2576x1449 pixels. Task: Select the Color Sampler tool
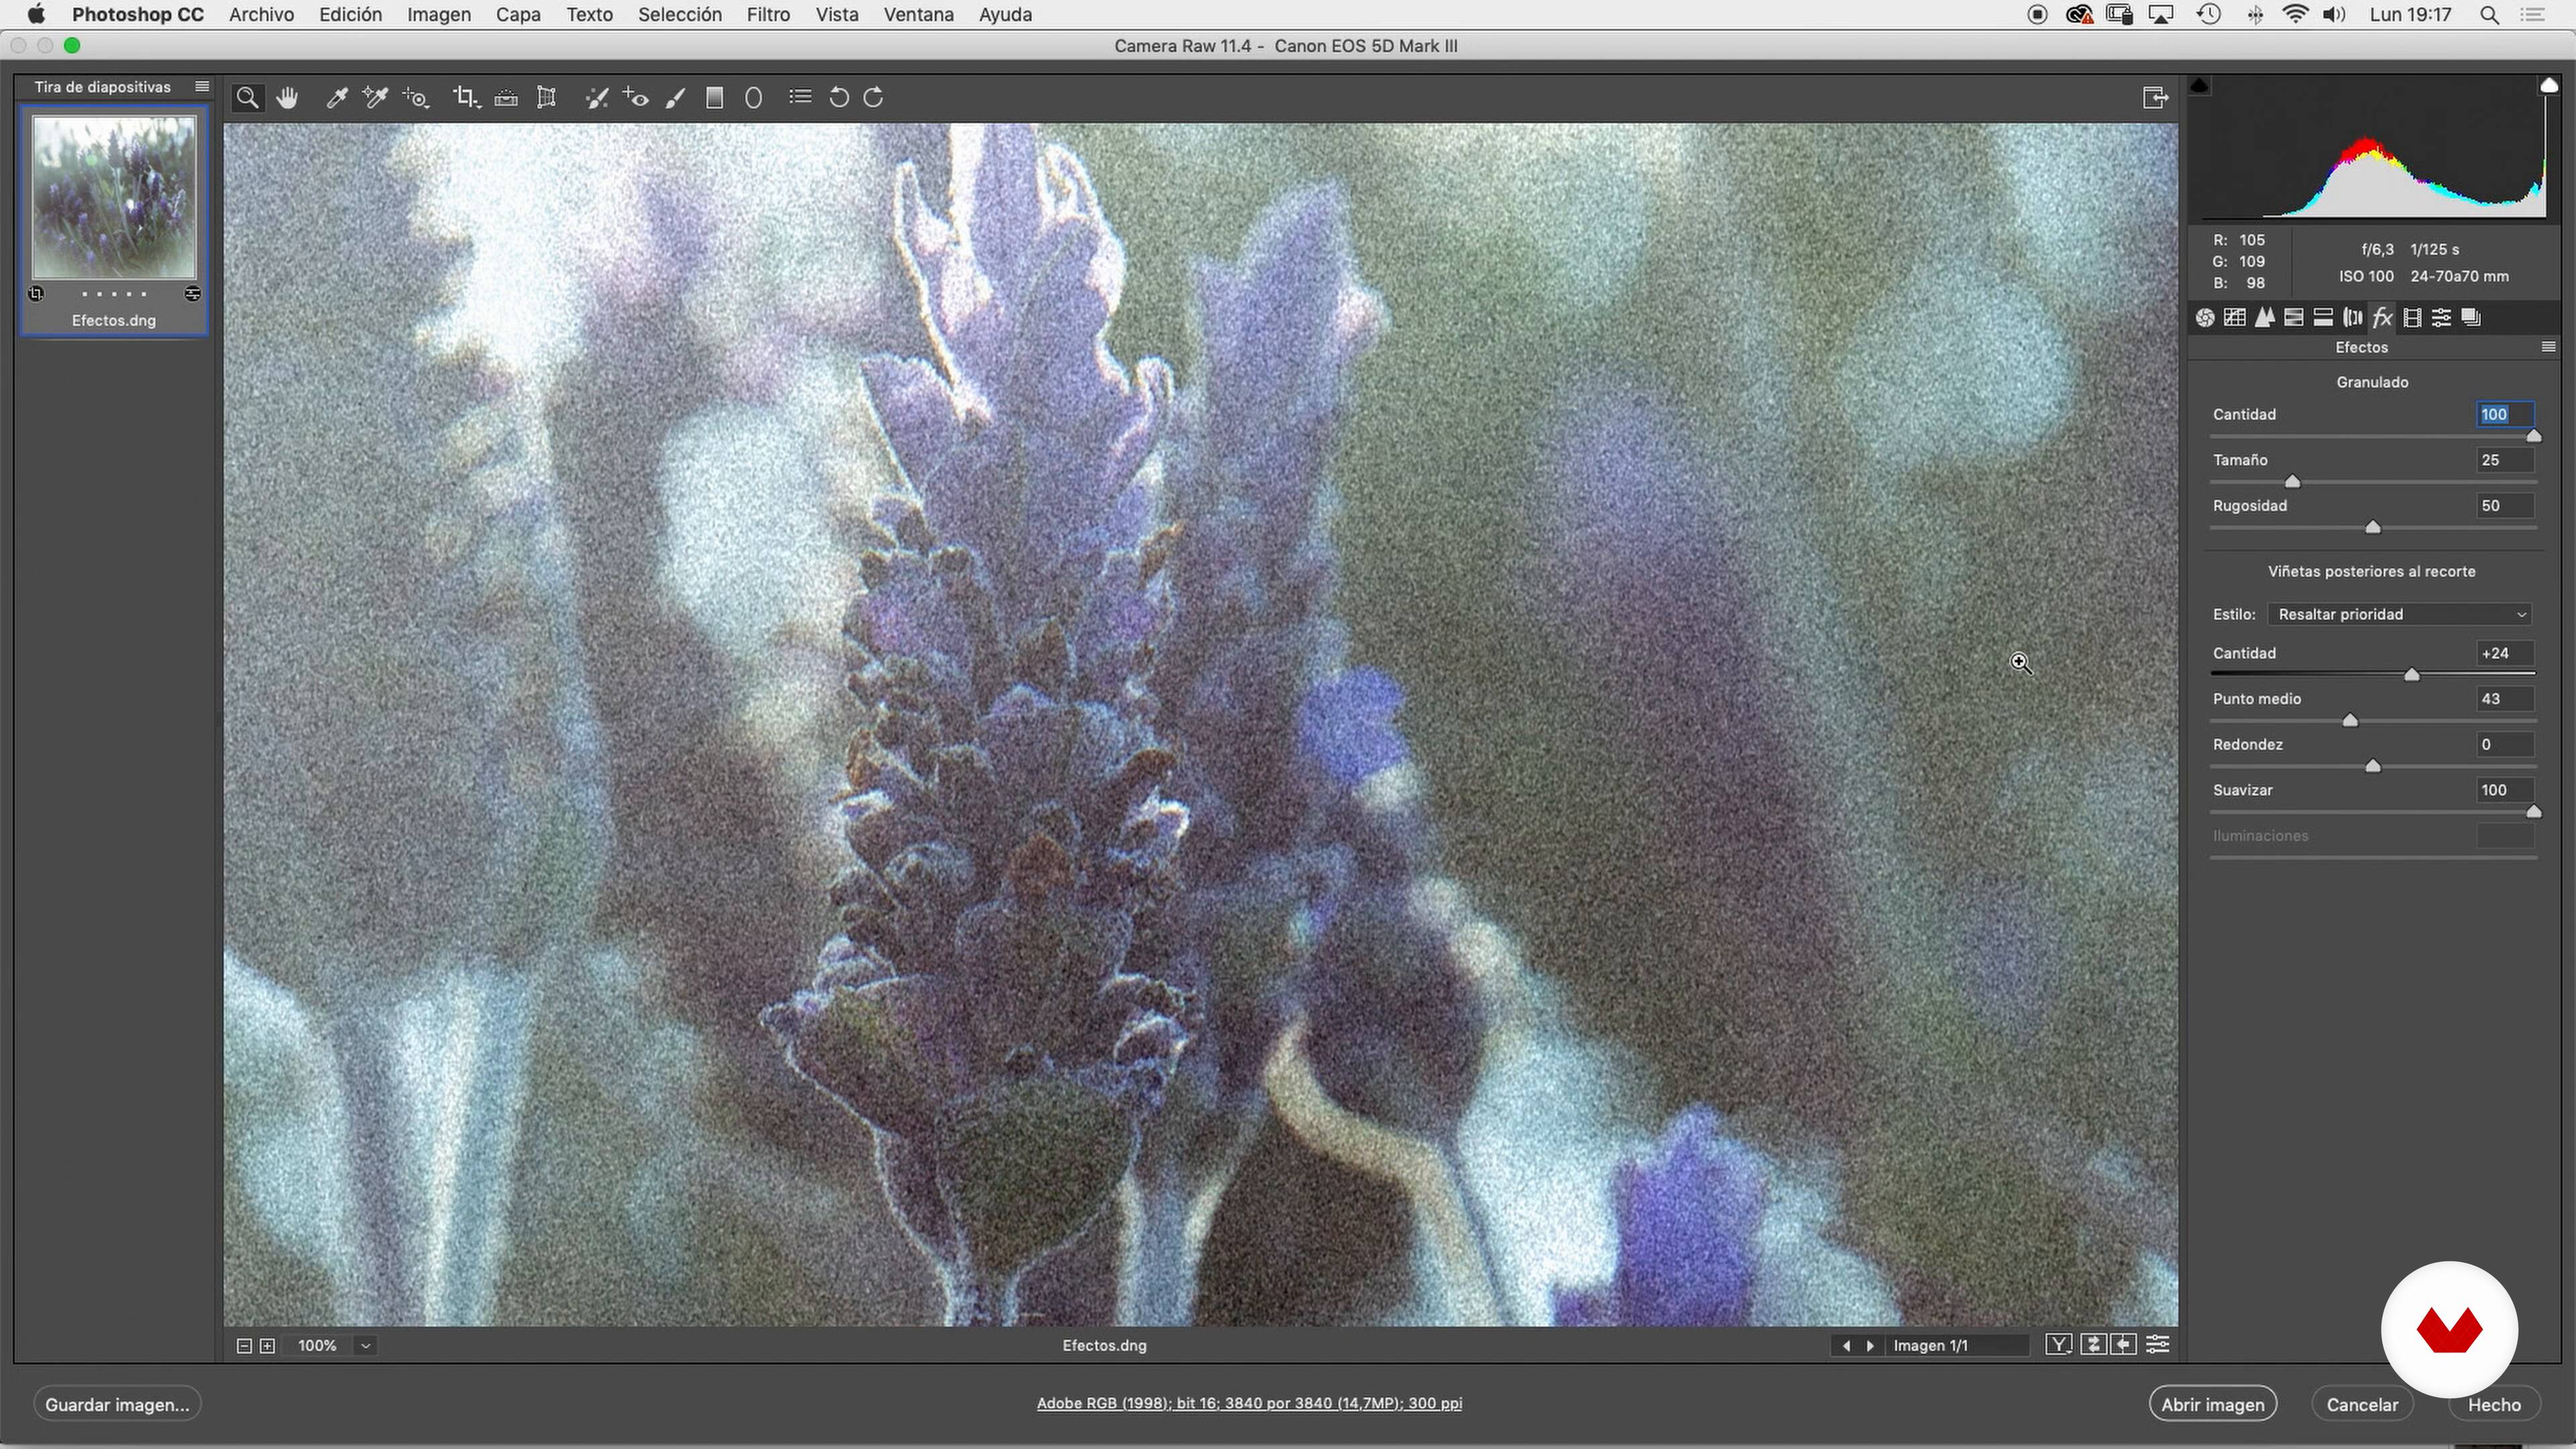[376, 98]
